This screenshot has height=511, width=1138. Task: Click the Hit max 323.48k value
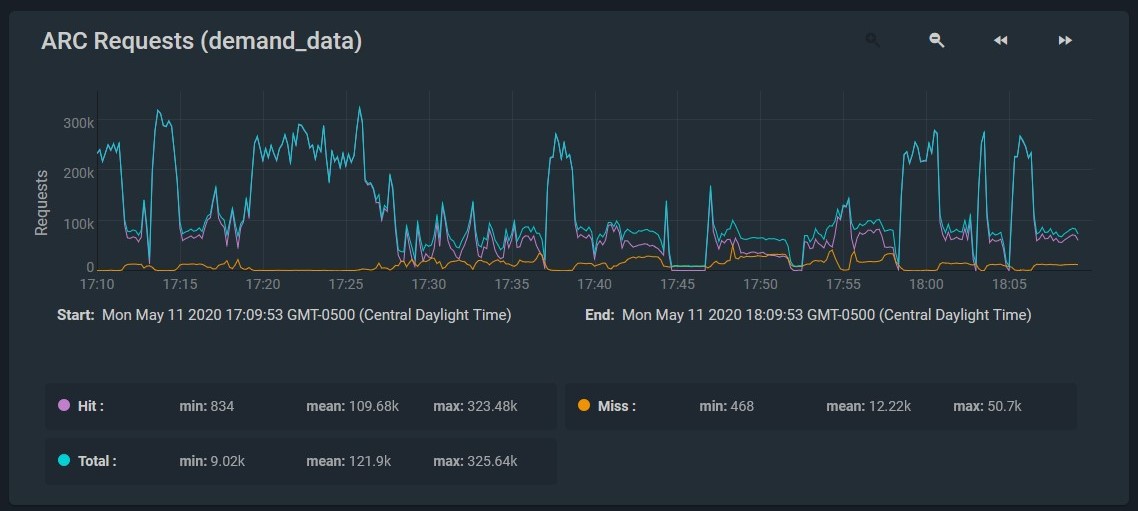(475, 406)
